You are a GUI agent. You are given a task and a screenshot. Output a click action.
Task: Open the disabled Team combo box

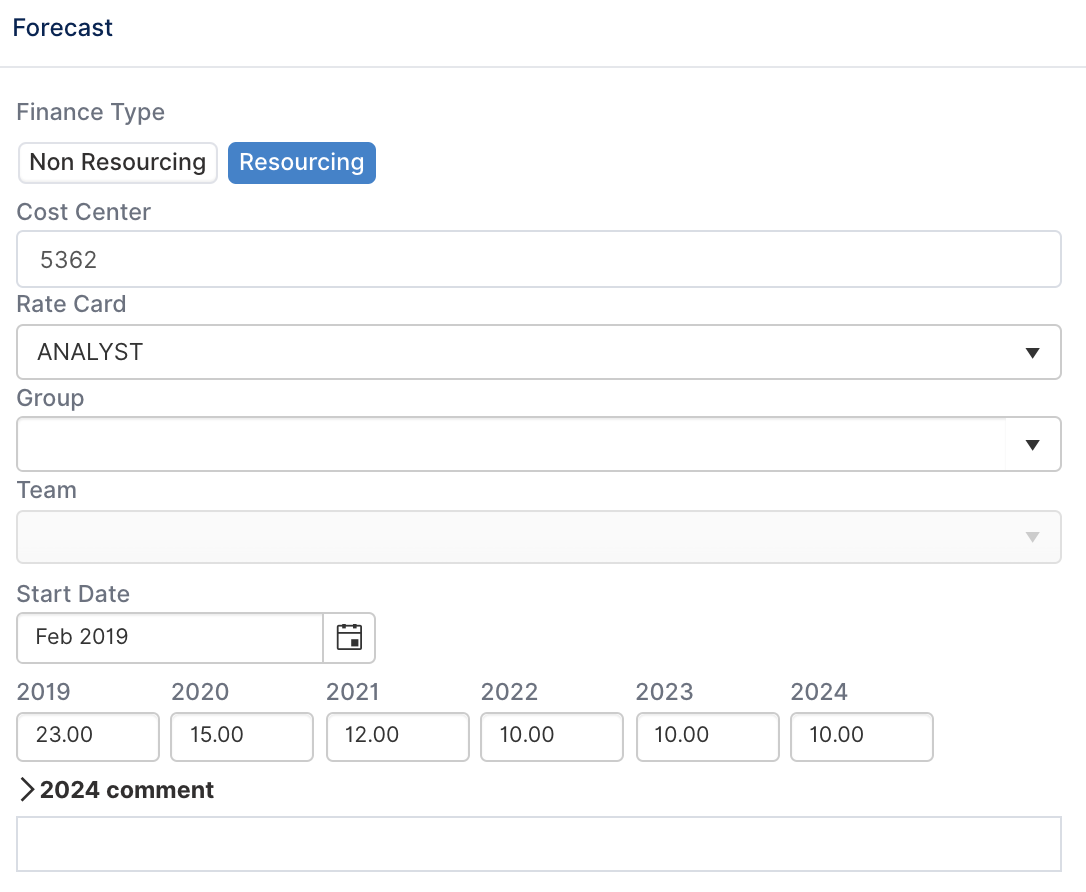coord(539,537)
